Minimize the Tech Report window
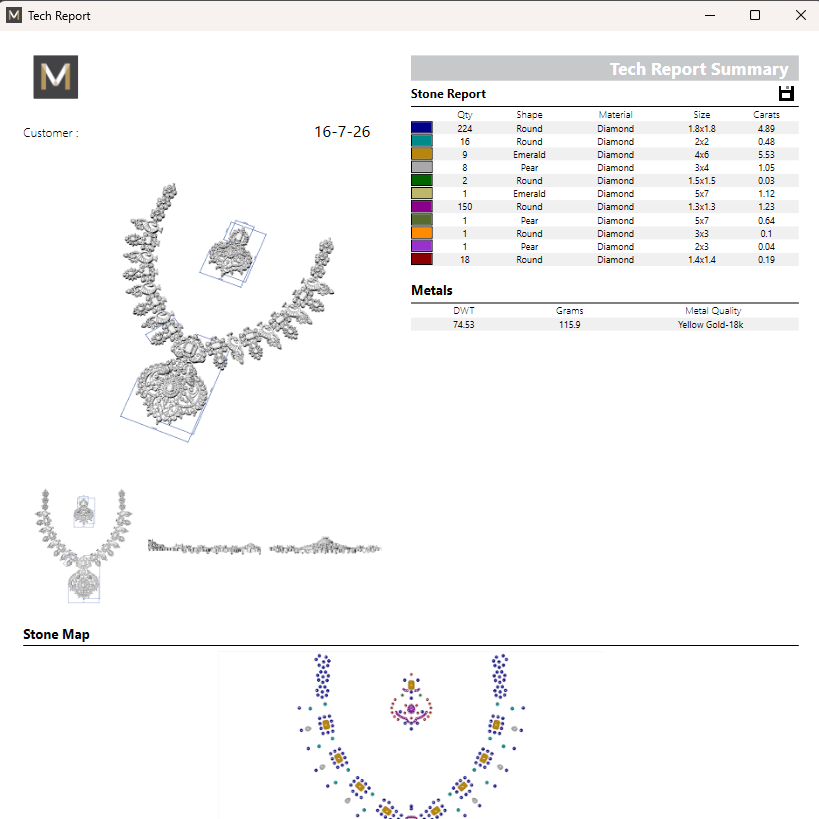This screenshot has width=819, height=819. [710, 15]
